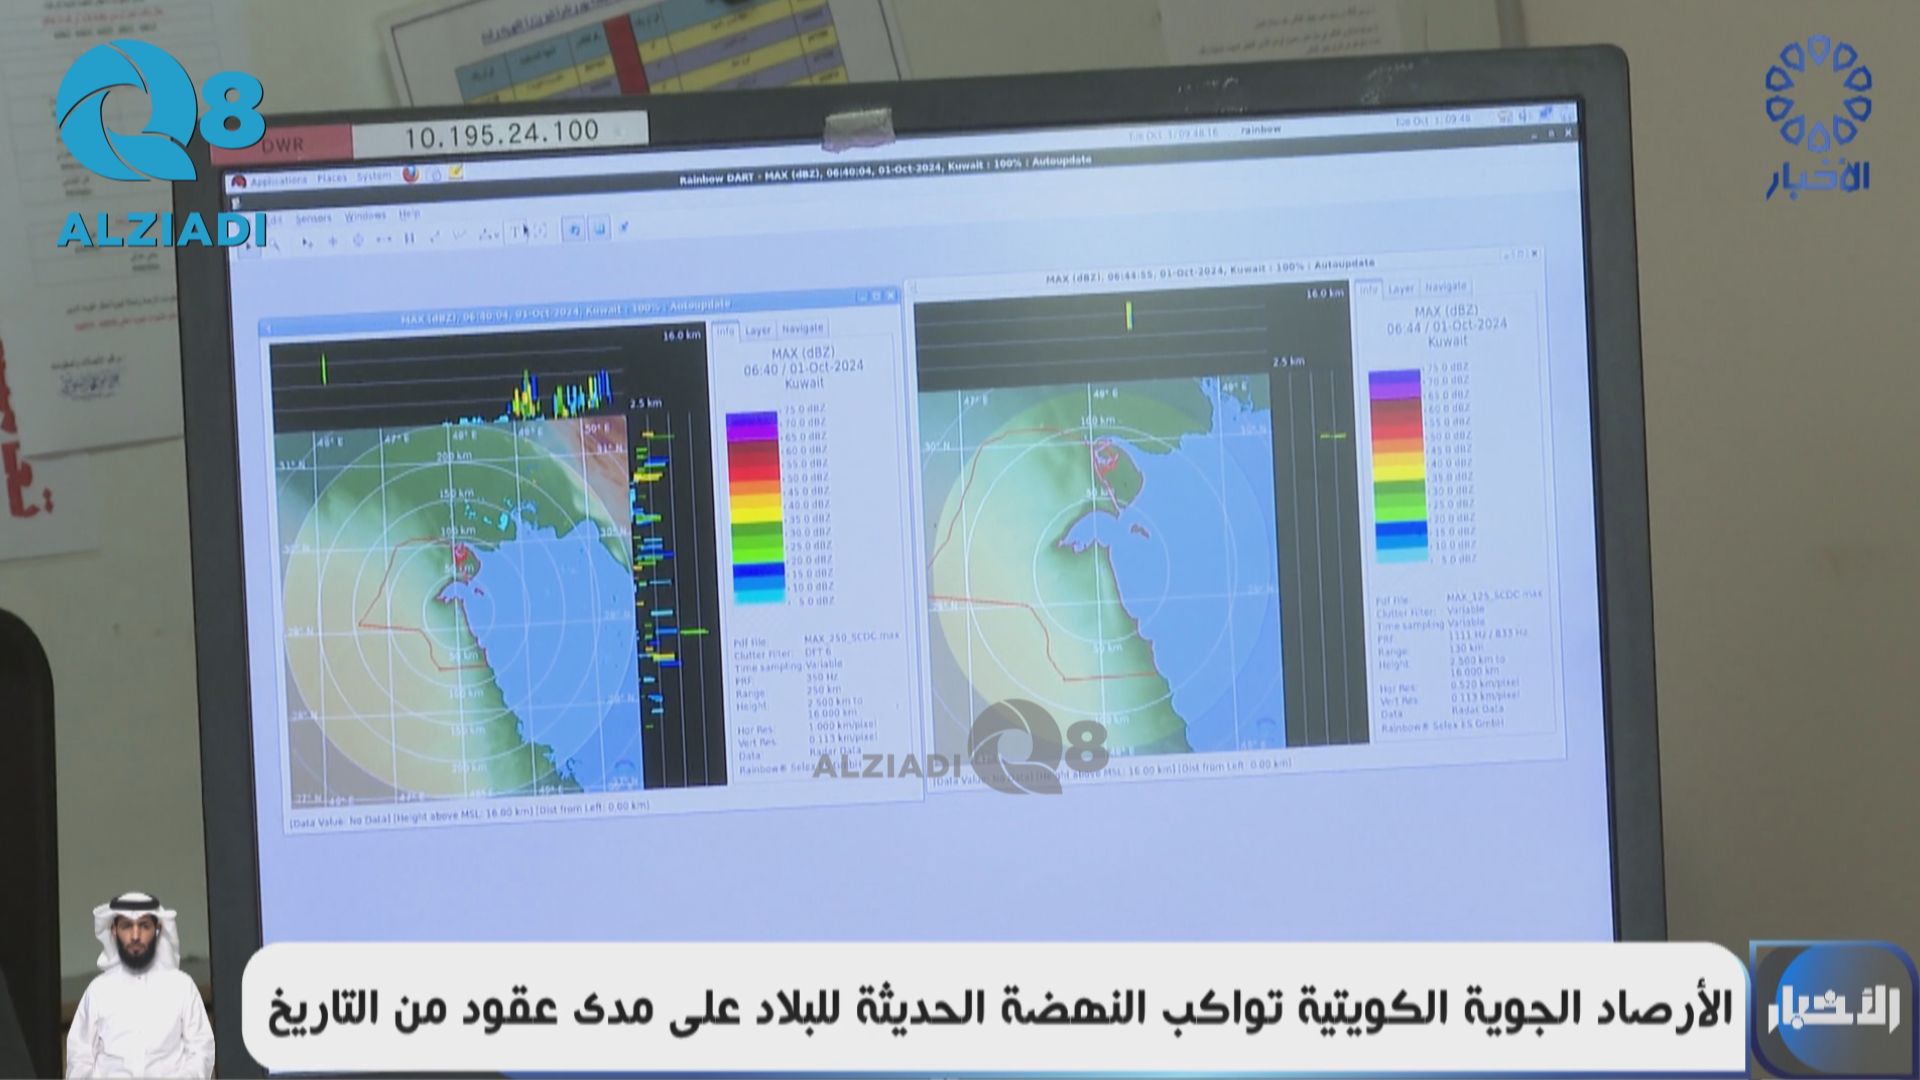Click the horizontal distance arrows tool
Image resolution: width=1920 pixels, height=1080 pixels.
pos(384,239)
